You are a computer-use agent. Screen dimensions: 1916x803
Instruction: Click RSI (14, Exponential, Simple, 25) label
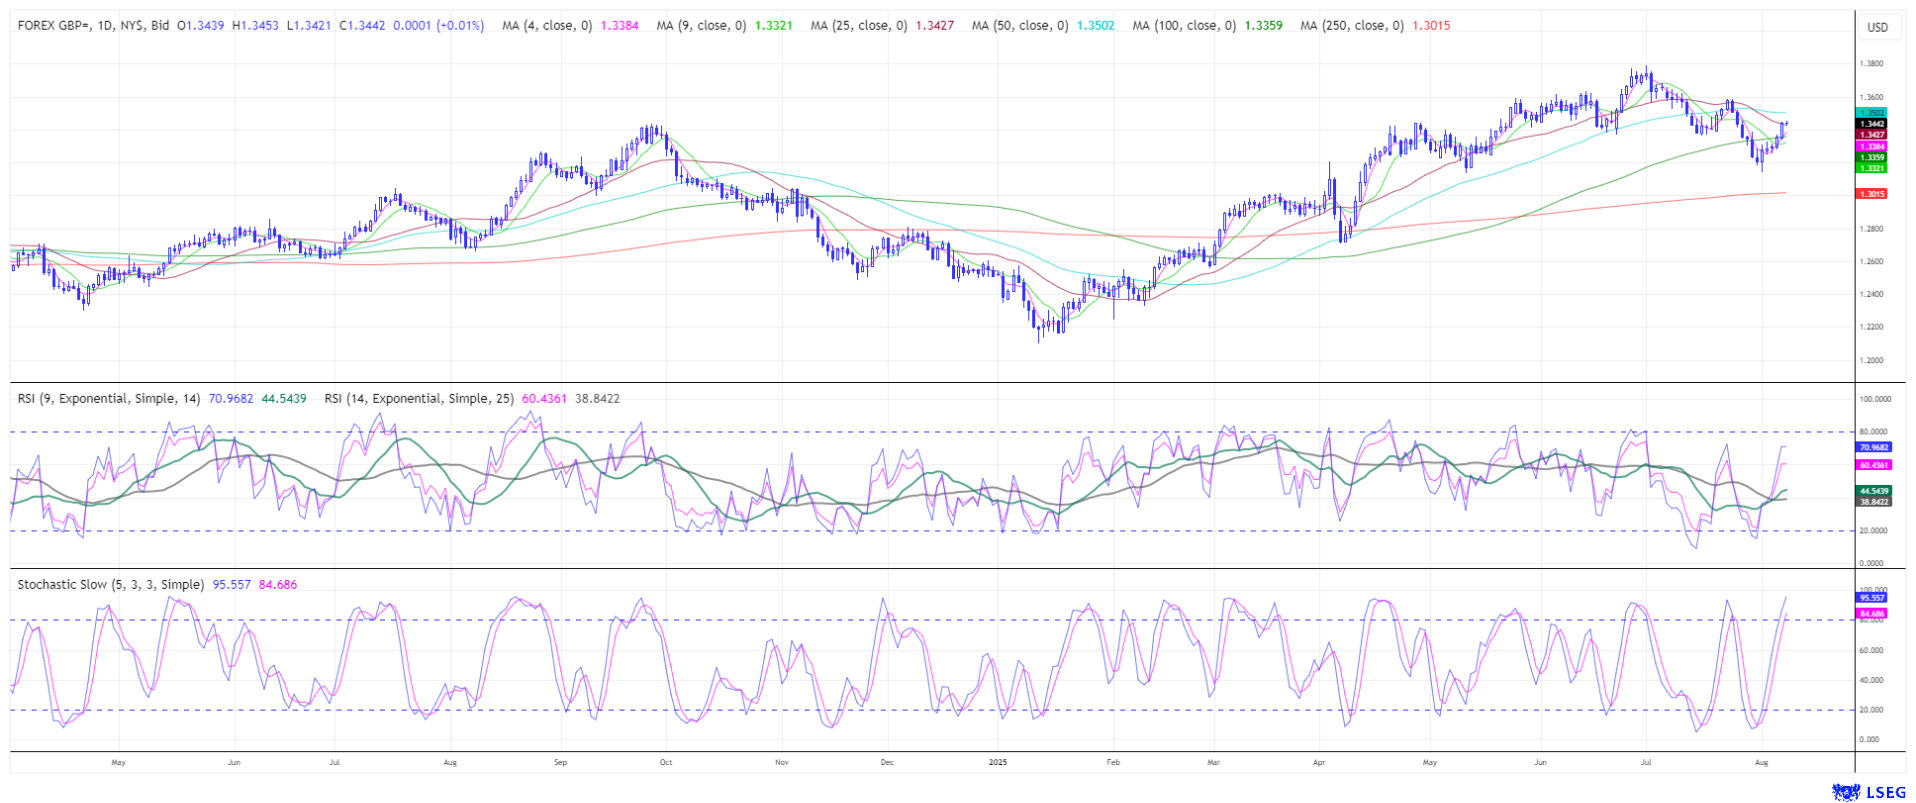click(x=418, y=398)
